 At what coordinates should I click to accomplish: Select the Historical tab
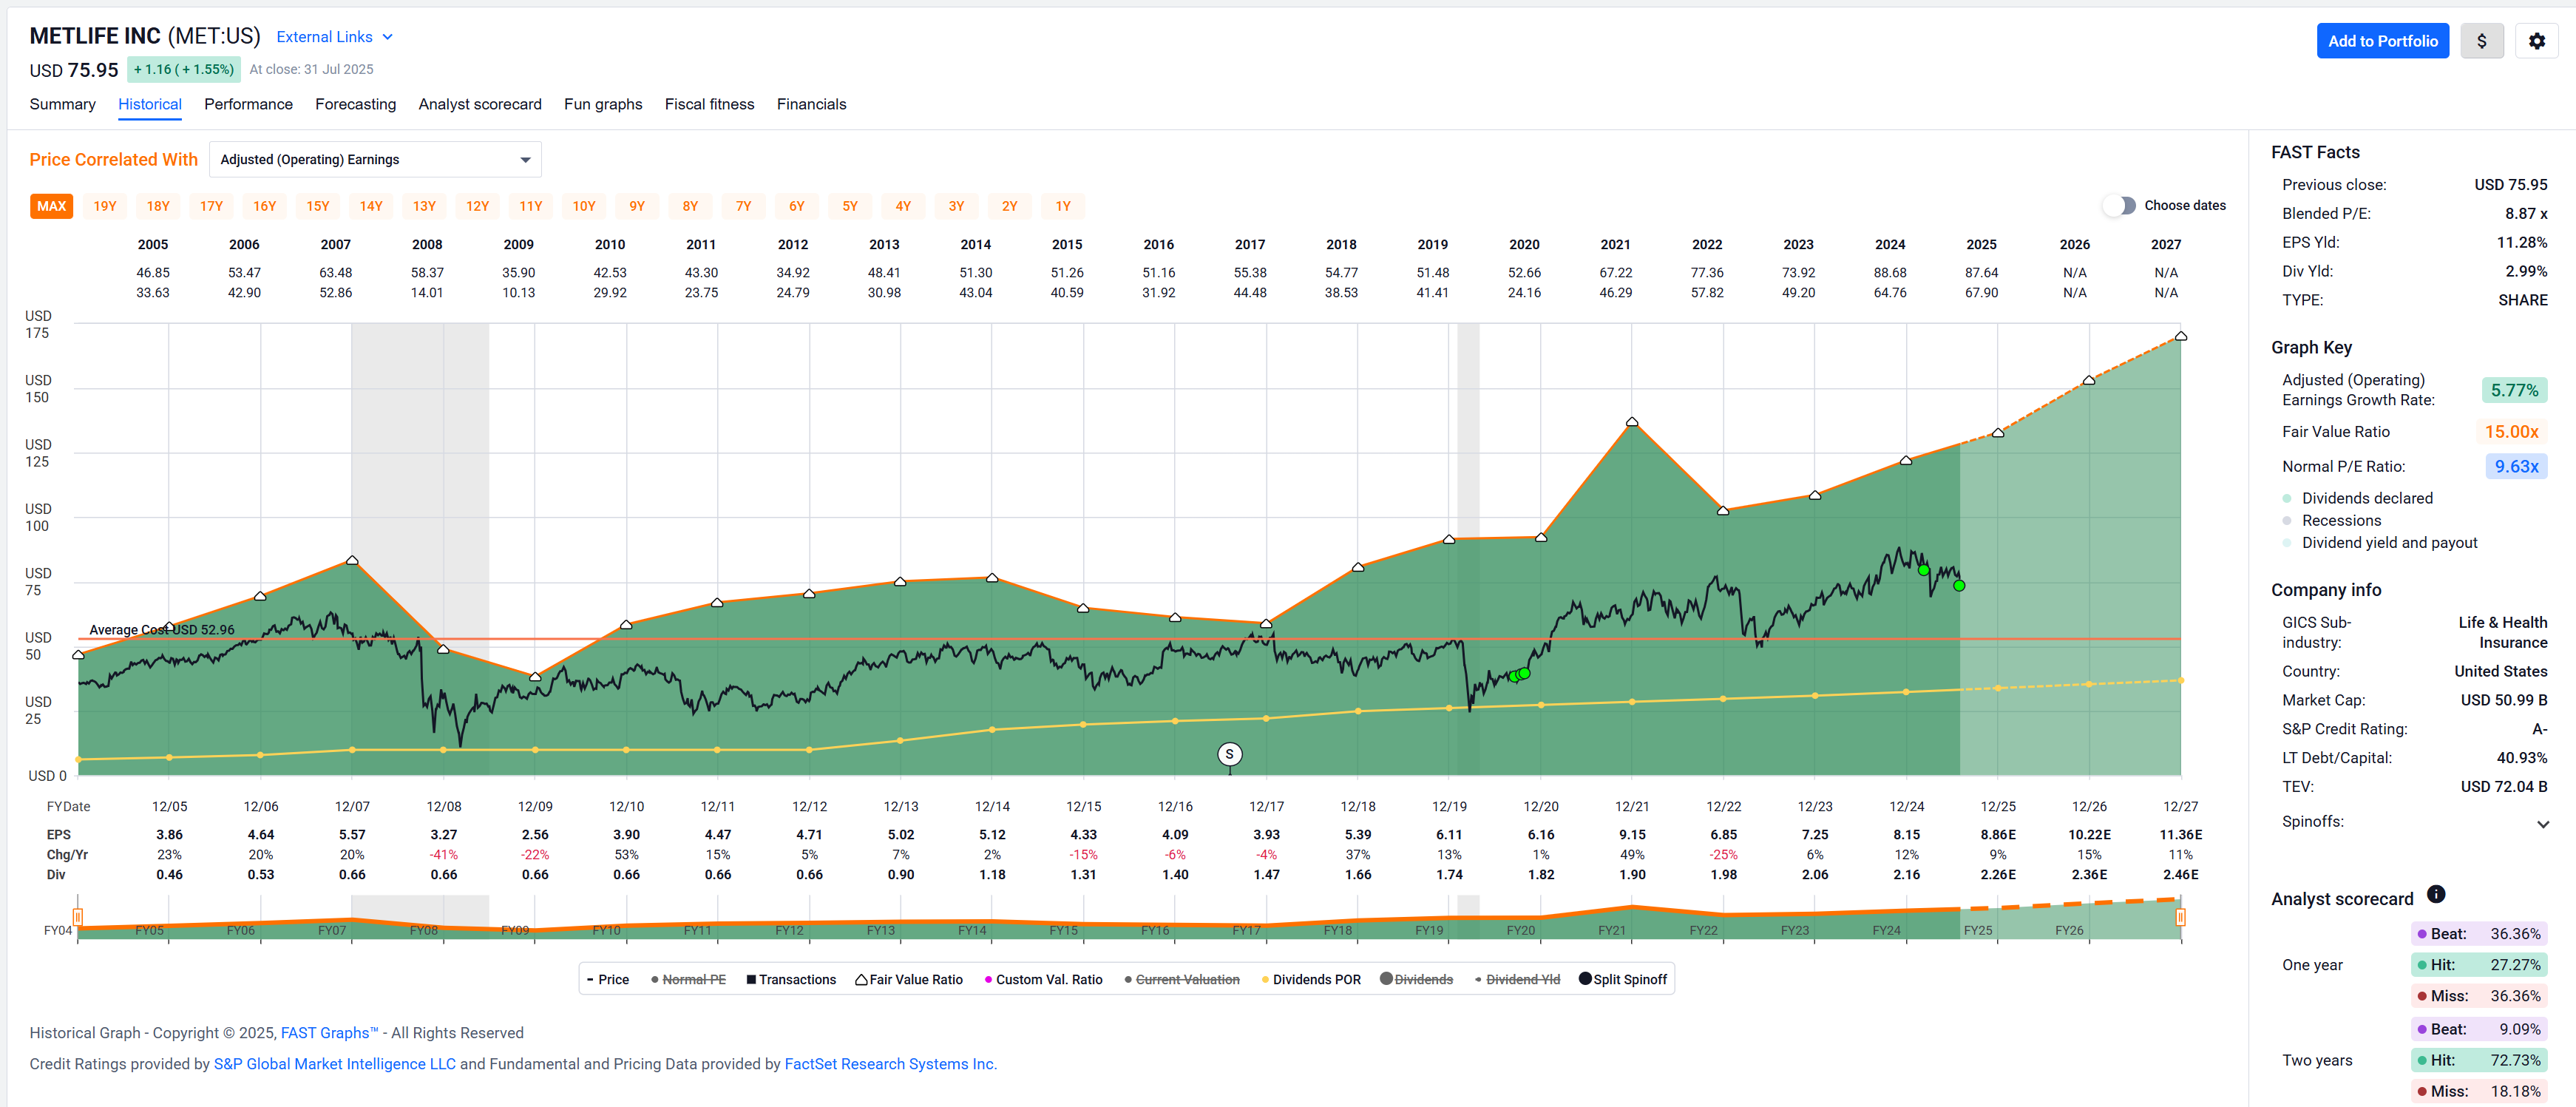150,104
